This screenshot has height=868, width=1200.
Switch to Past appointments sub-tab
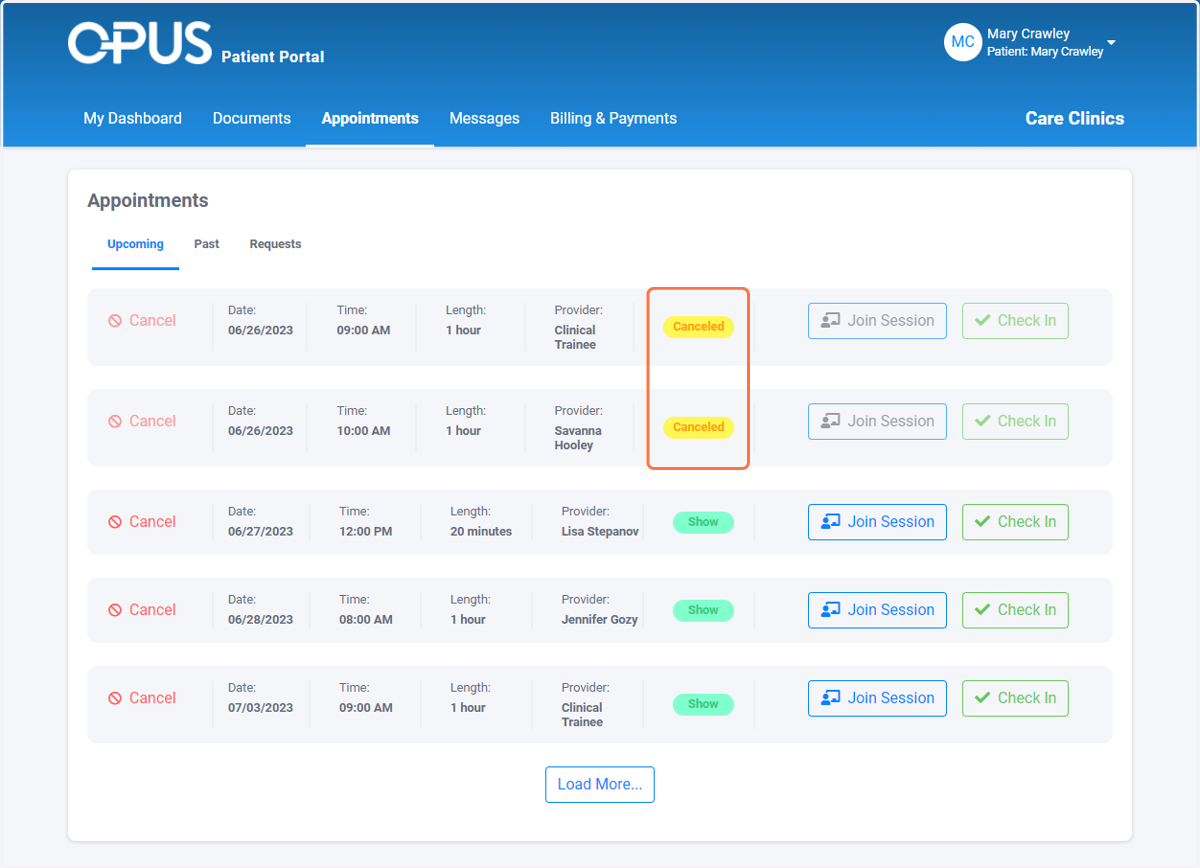point(207,244)
